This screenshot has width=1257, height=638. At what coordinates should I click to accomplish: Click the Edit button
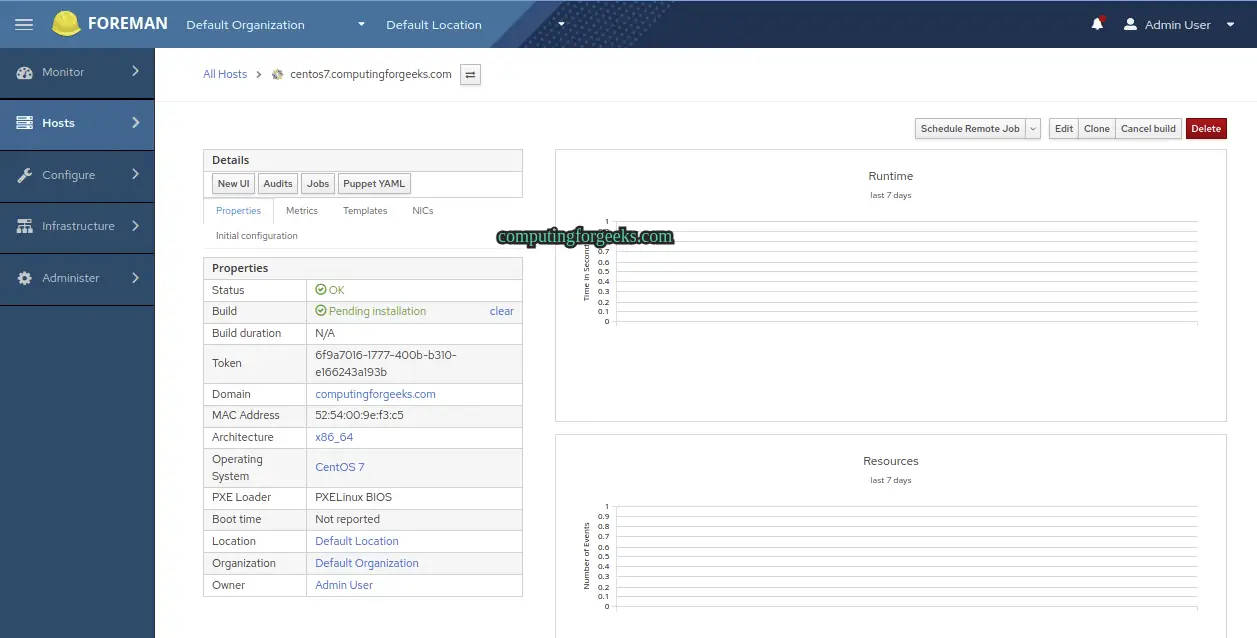pos(1063,128)
